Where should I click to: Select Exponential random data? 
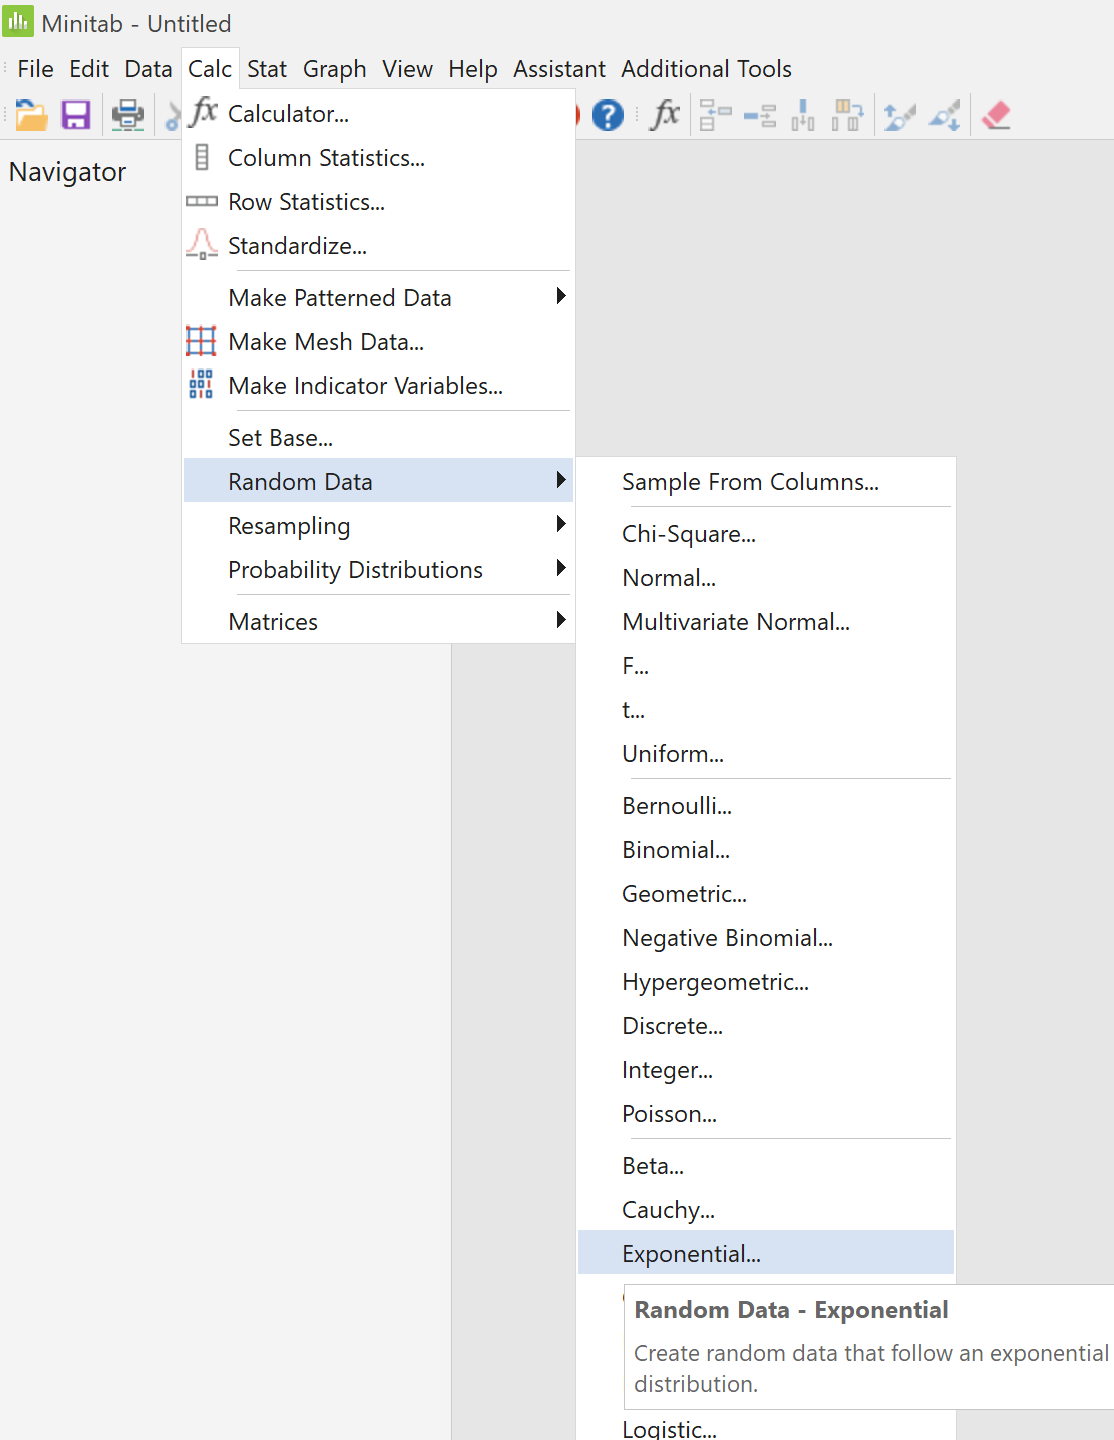(766, 1254)
